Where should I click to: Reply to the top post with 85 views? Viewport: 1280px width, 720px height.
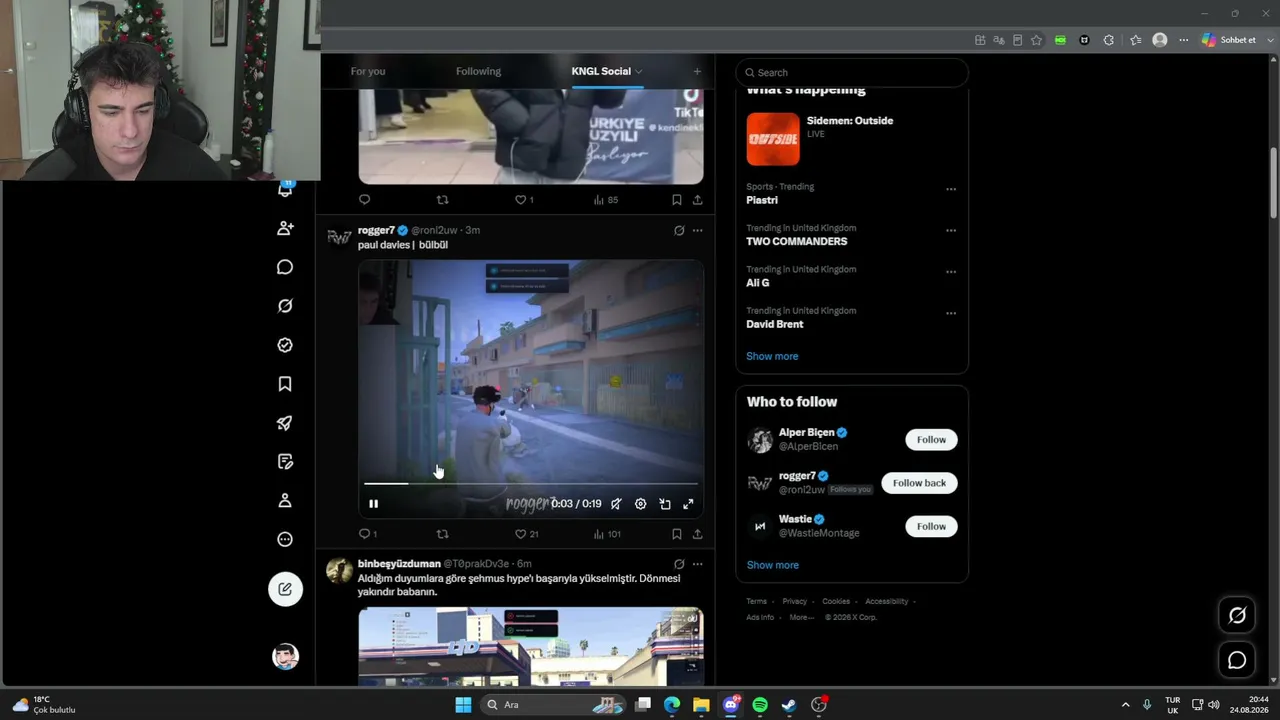[364, 200]
